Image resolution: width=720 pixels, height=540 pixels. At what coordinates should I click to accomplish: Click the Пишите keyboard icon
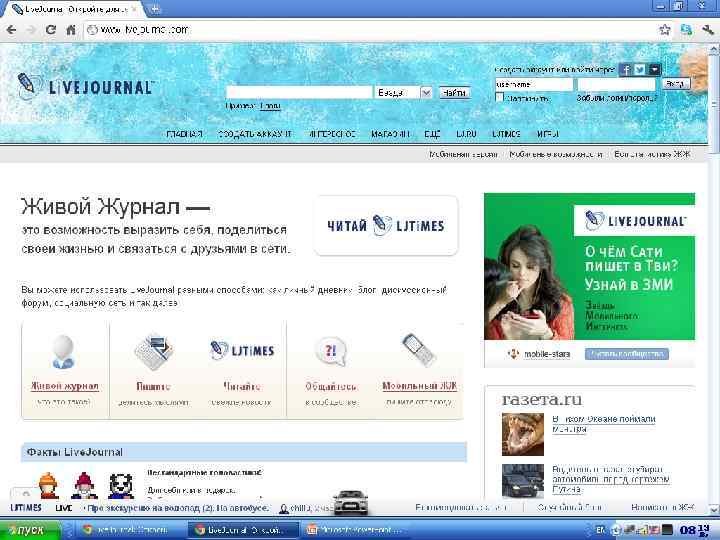pos(153,353)
